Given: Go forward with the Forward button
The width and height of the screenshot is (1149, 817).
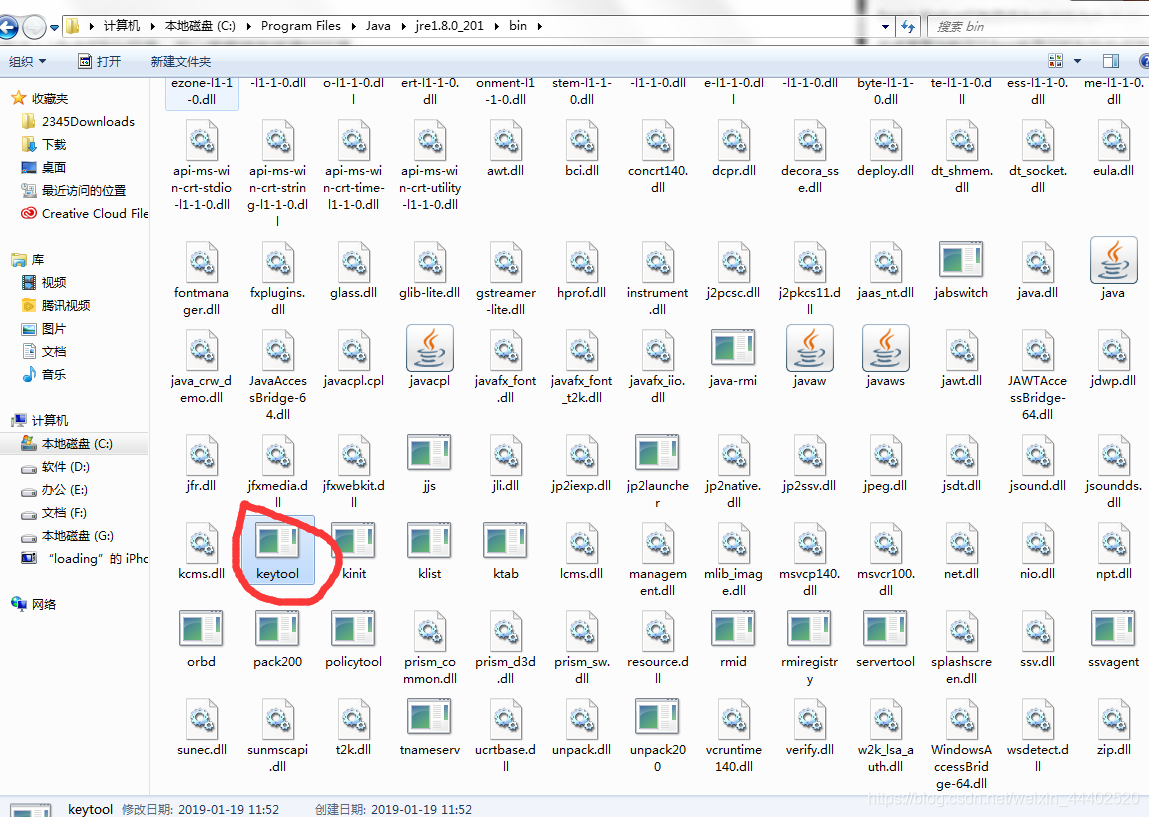Looking at the screenshot, I should [34, 27].
